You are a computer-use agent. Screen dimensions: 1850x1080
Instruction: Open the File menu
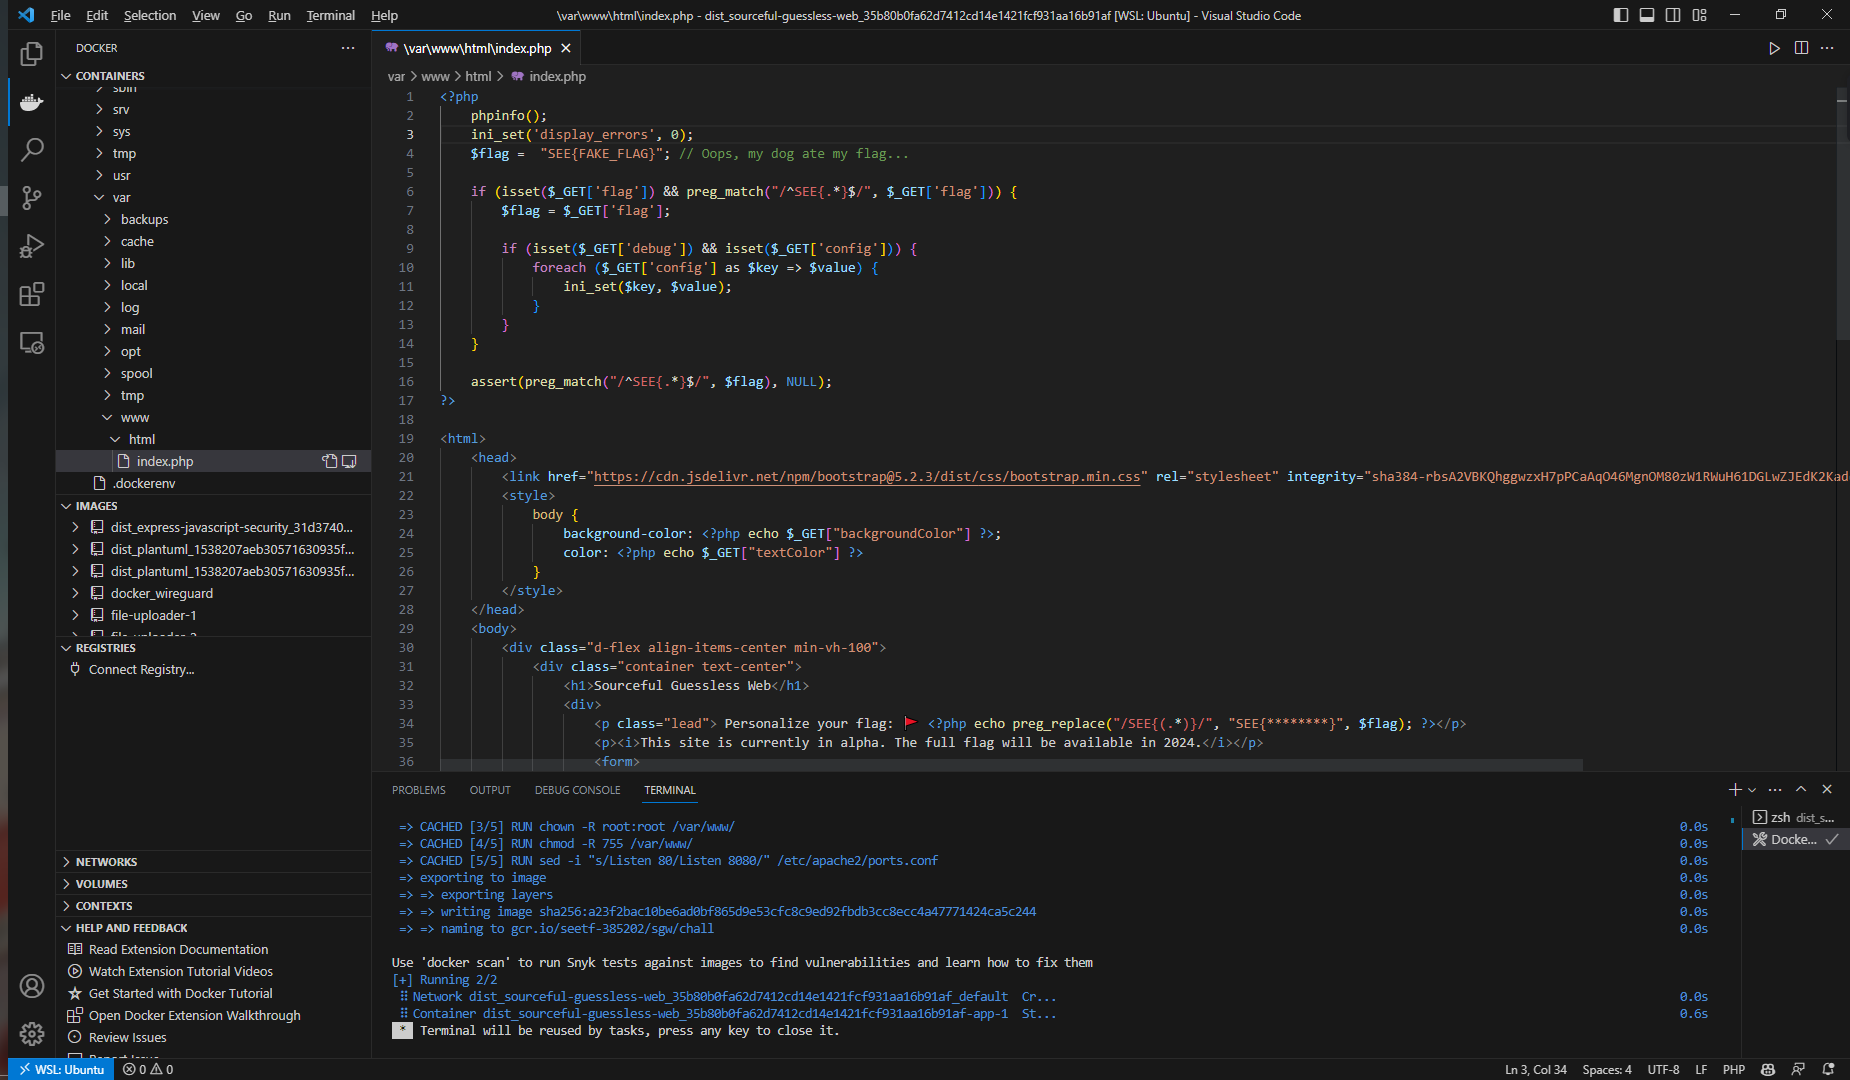tap(61, 15)
